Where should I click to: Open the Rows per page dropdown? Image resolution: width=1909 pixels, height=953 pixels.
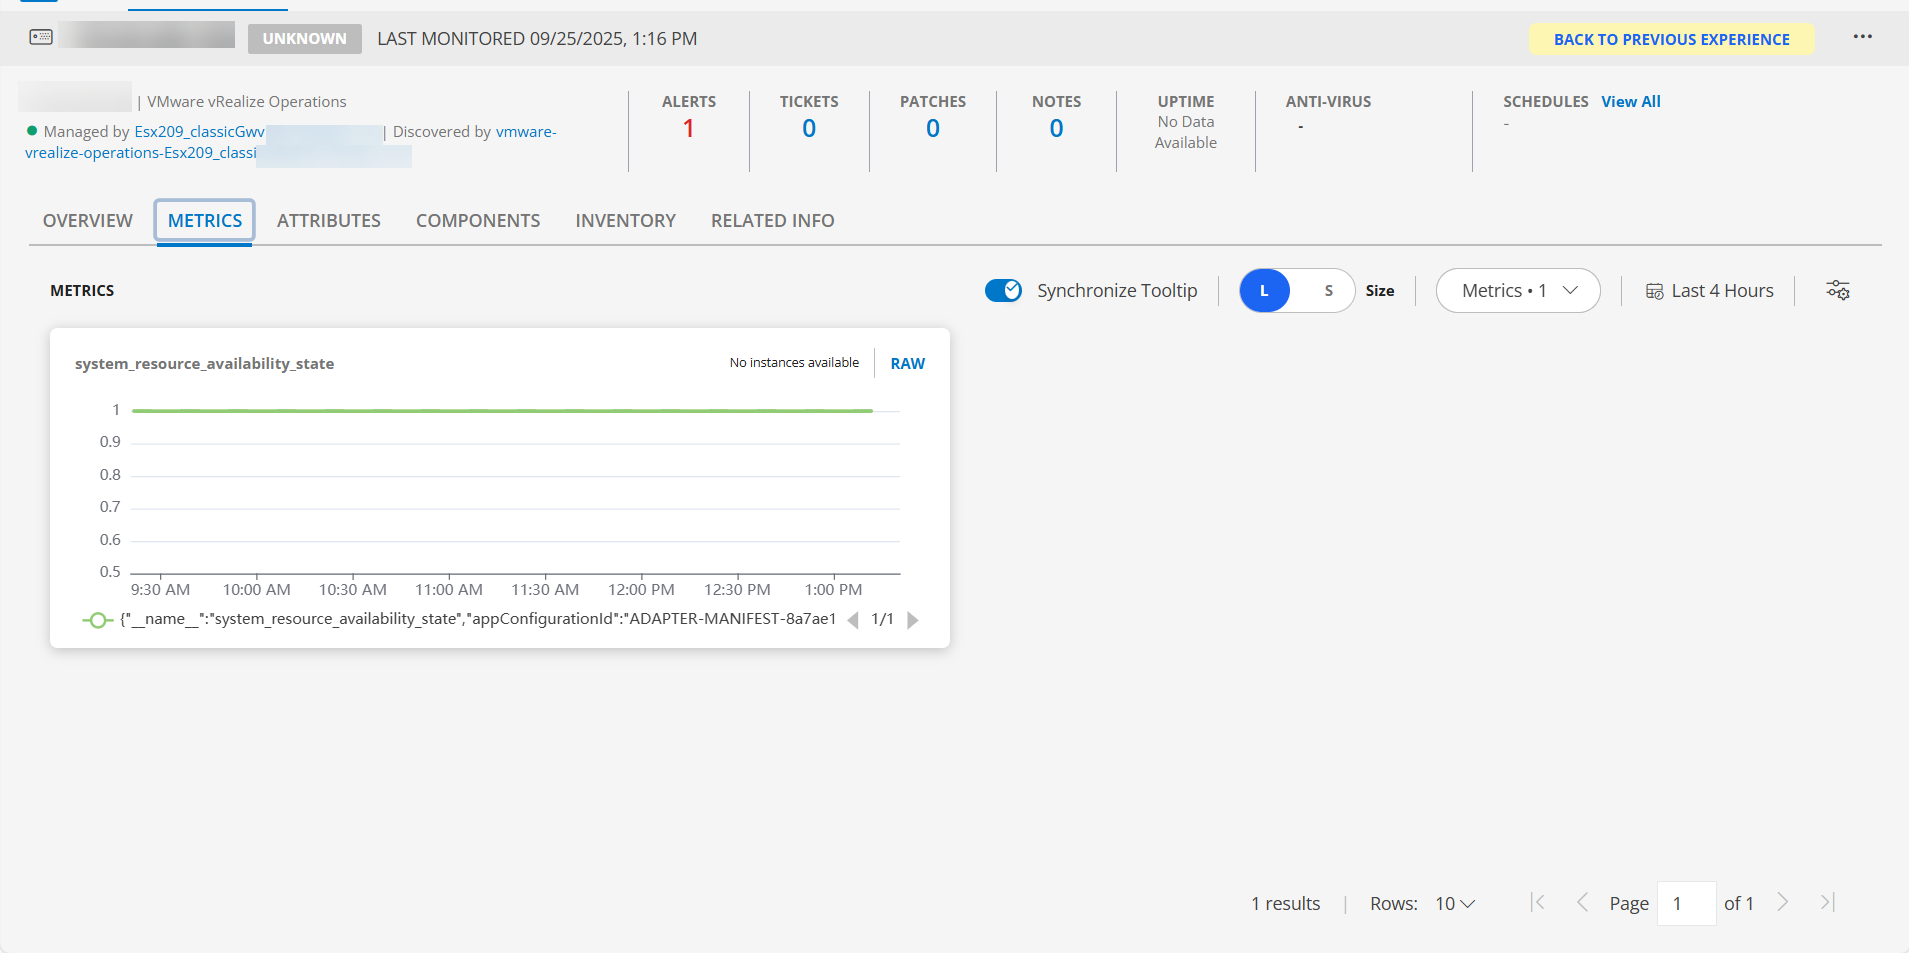click(x=1455, y=904)
